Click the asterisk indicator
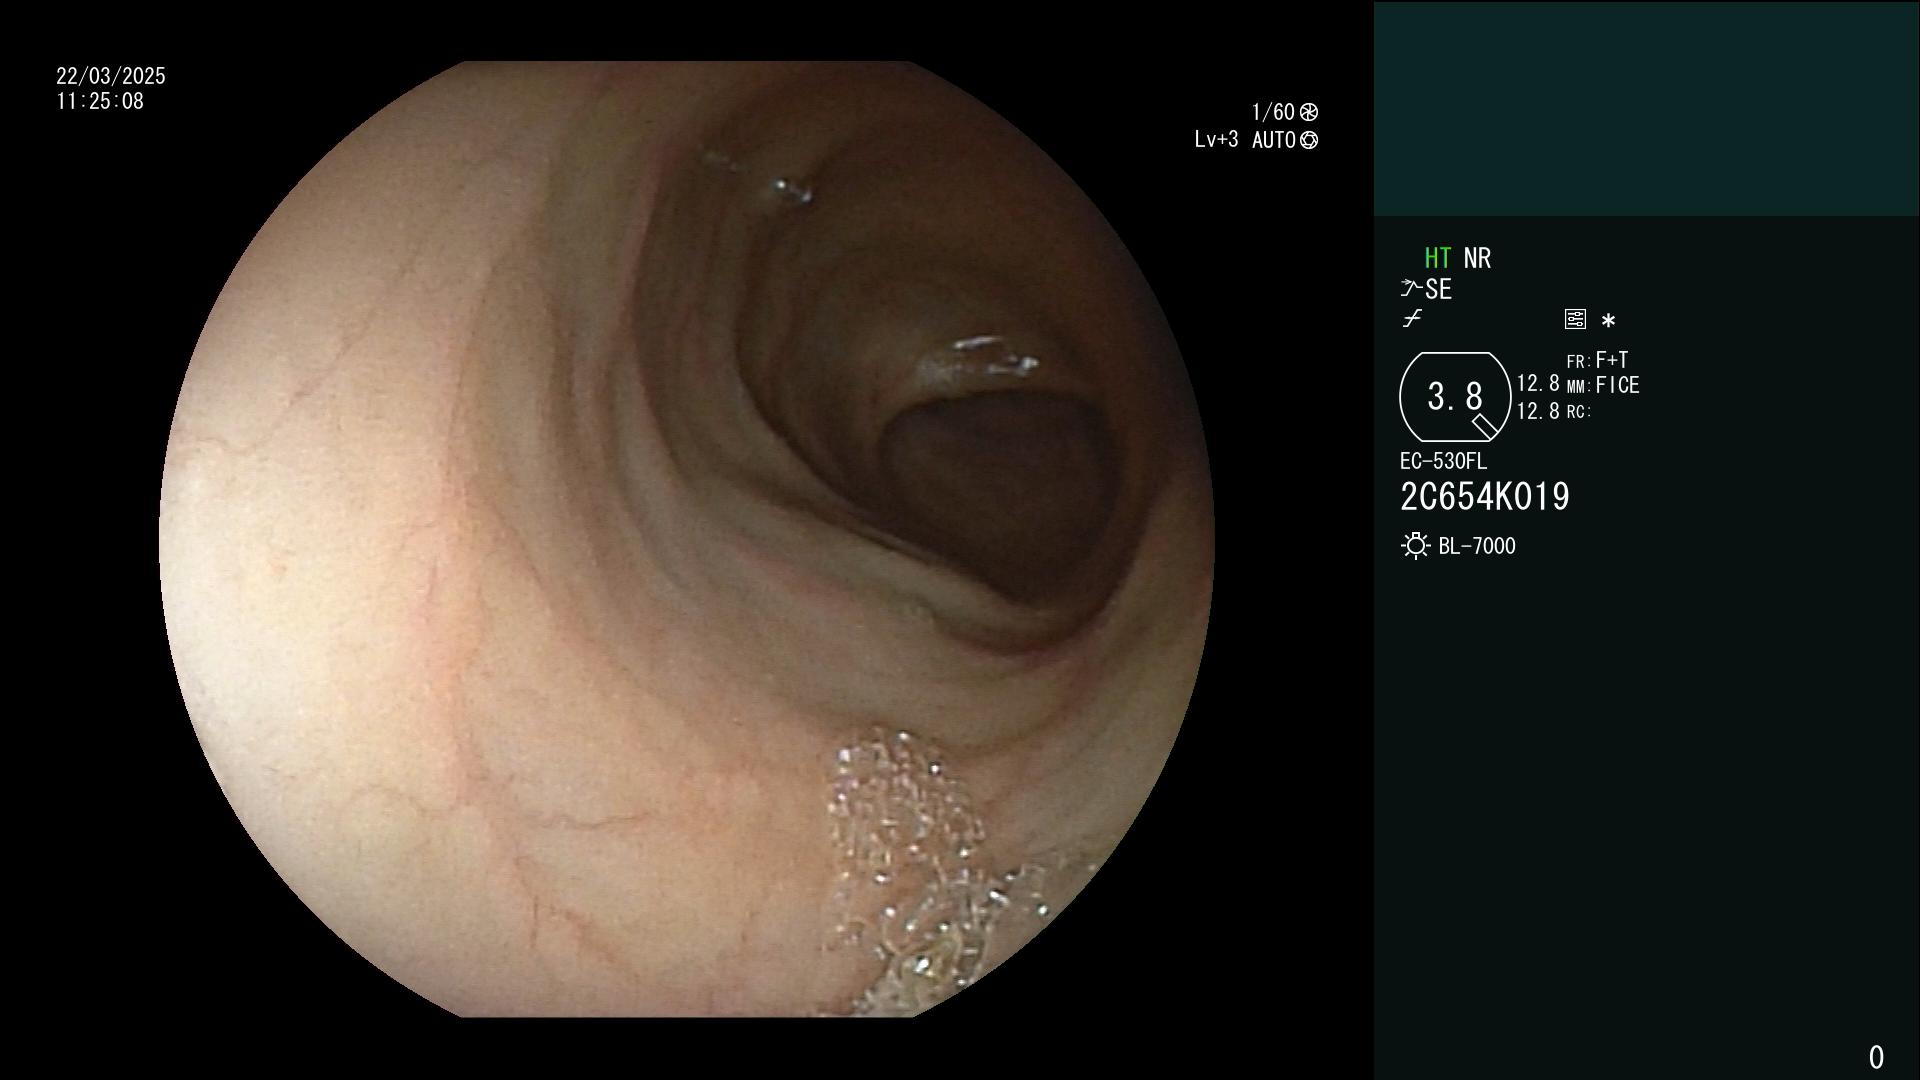This screenshot has height=1080, width=1920. [1608, 321]
